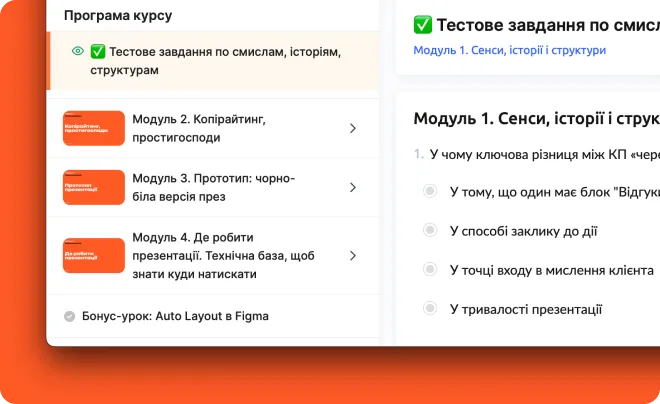
Task: Open Модуль 3. Прототип: чорно-біла версія title
Action: click(213, 187)
